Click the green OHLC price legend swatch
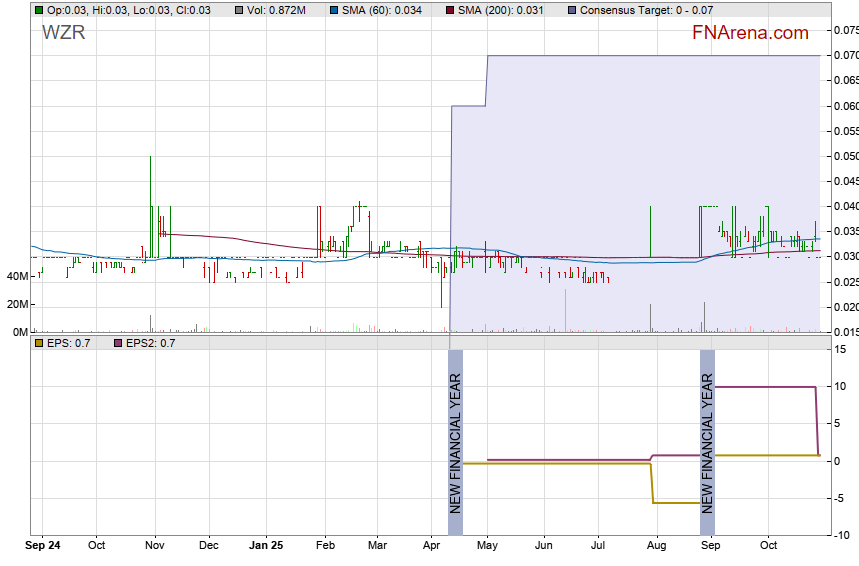This screenshot has height=566, width=859. point(38,10)
